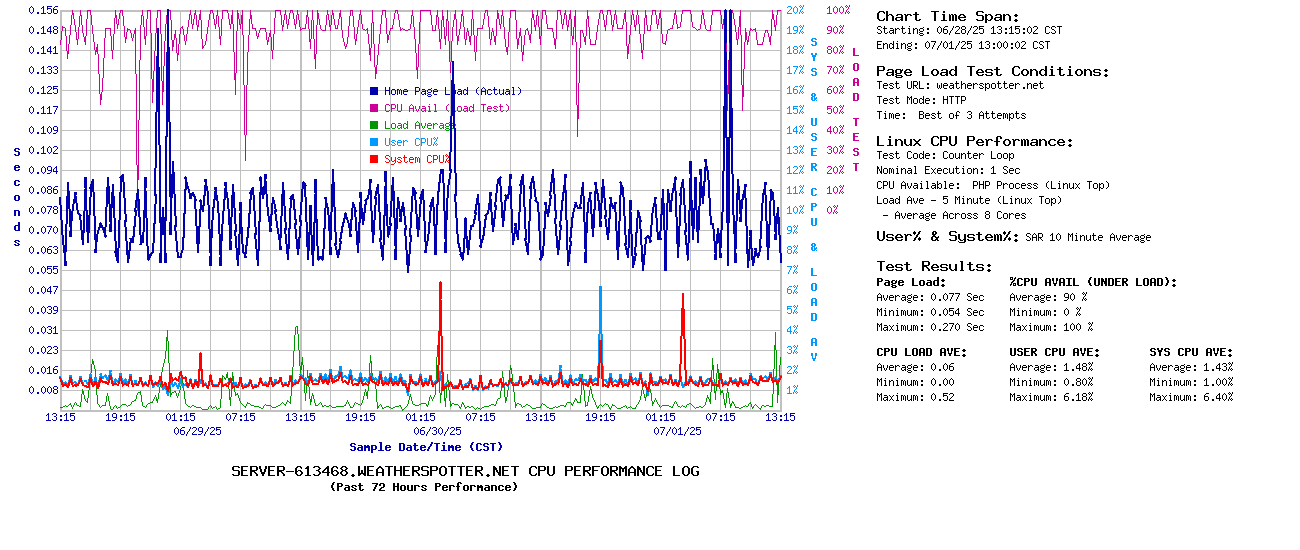The width and height of the screenshot is (1300, 550).
Task: Click the 06/29/25 date label on x-axis
Action: 197,431
